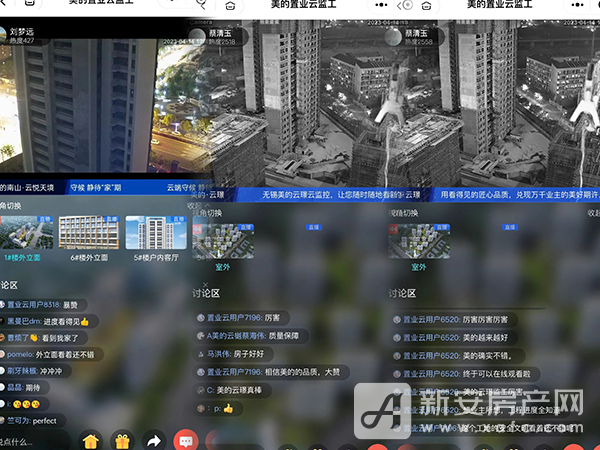Close the middle discussion area with the small X
The height and width of the screenshot is (450, 600).
[x=205, y=284]
